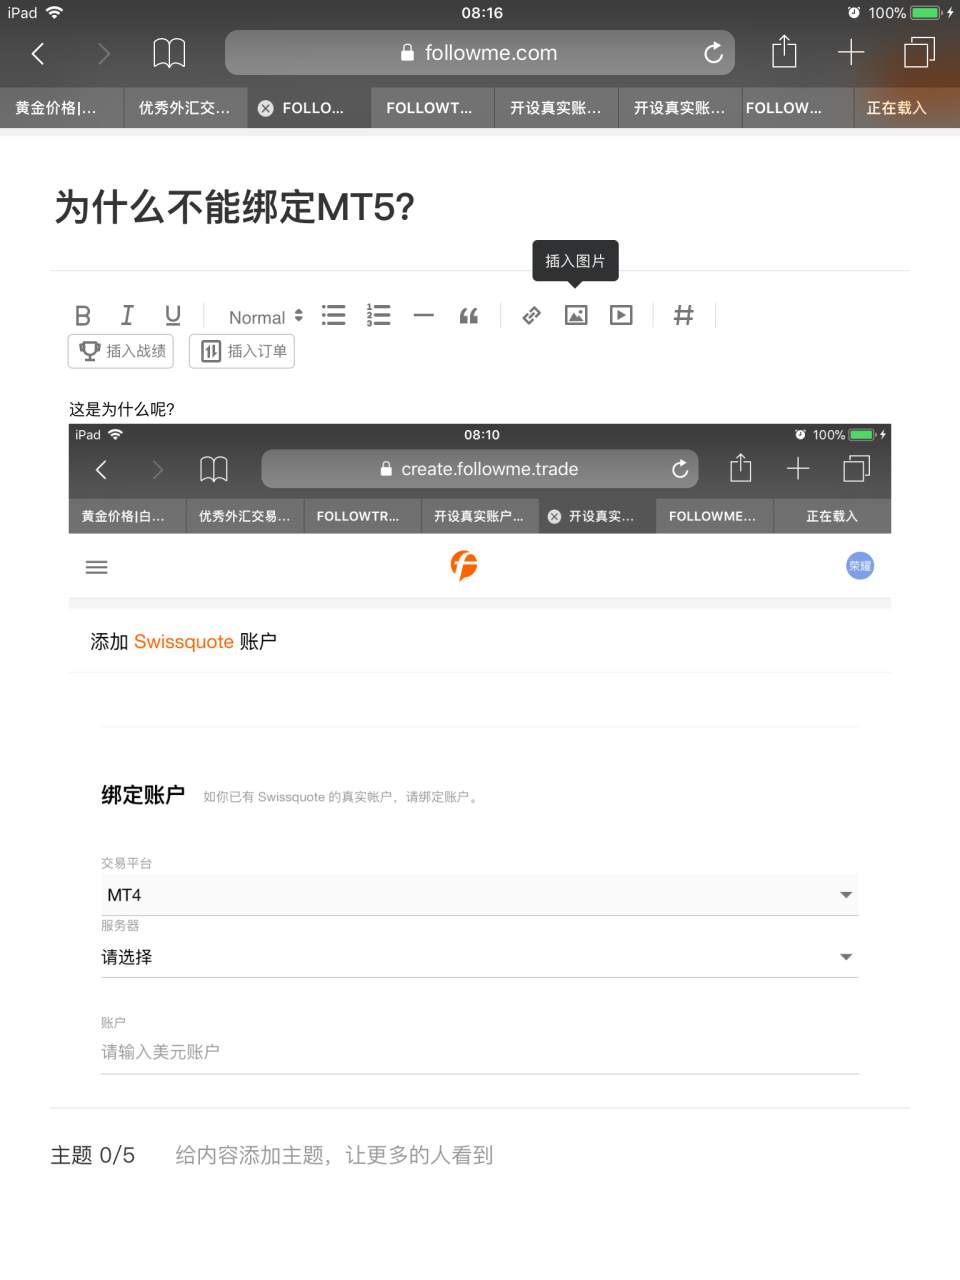This screenshot has height=1280, width=960.
Task: Insert a hyperlink
Action: (532, 316)
